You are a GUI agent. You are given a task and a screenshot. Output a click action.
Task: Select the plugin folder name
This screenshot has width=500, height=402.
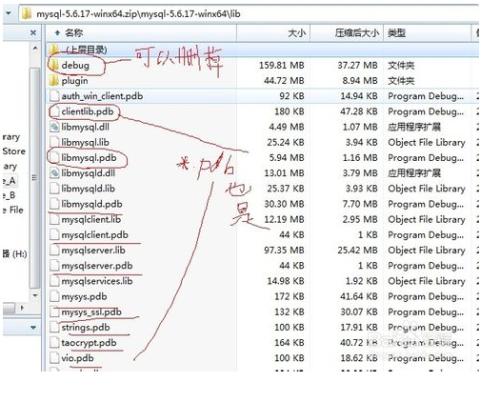tap(75, 81)
